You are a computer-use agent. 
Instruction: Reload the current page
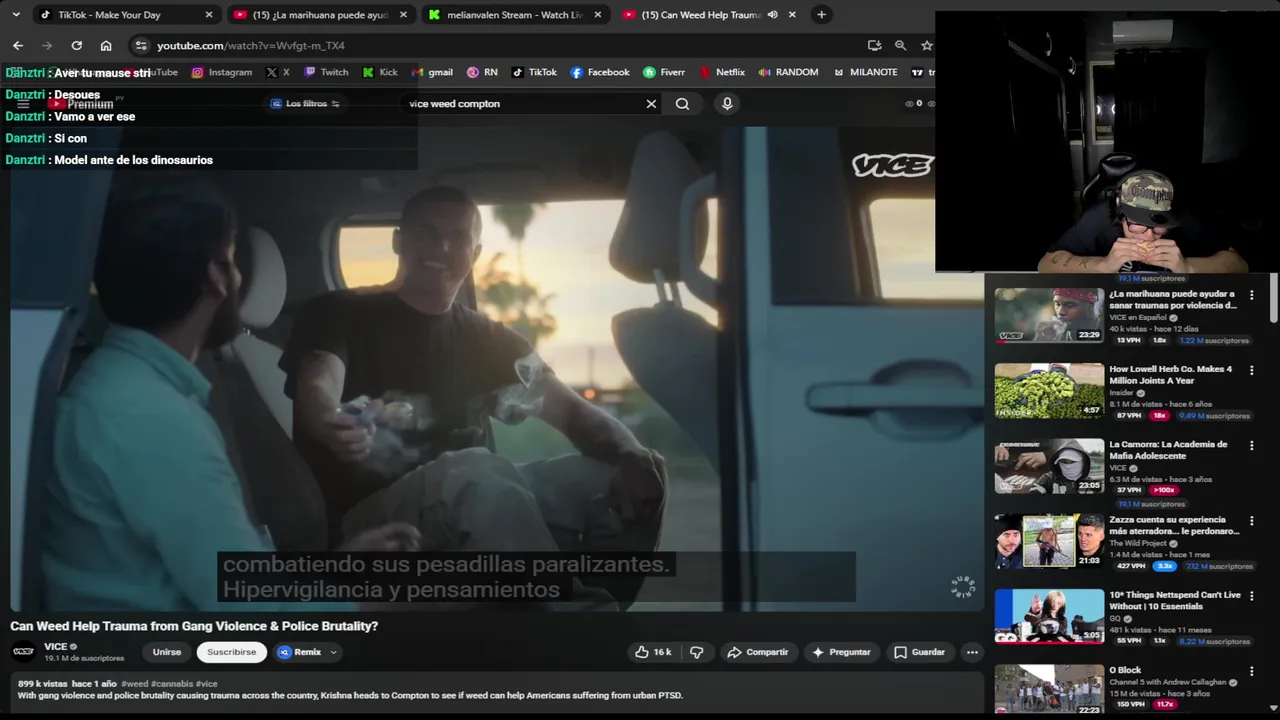[x=76, y=45]
